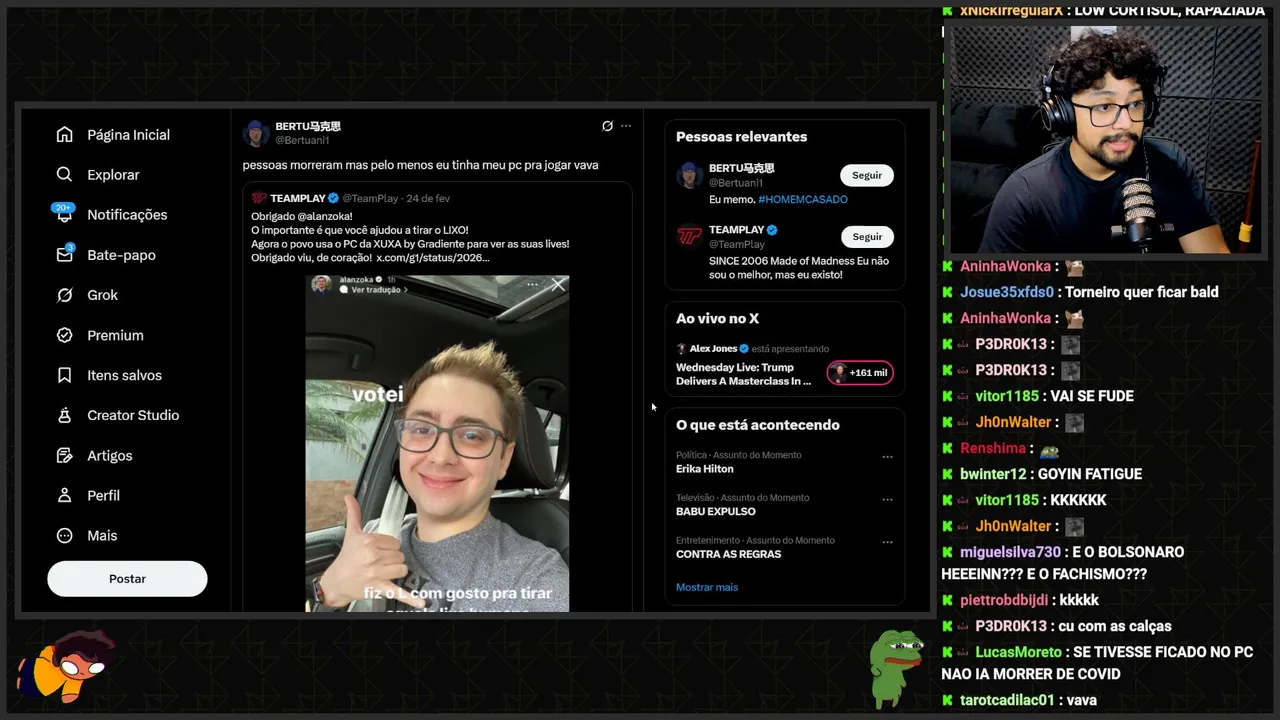Image resolution: width=1280 pixels, height=720 pixels.
Task: Click the streamer webcam feed
Action: (x=1104, y=139)
